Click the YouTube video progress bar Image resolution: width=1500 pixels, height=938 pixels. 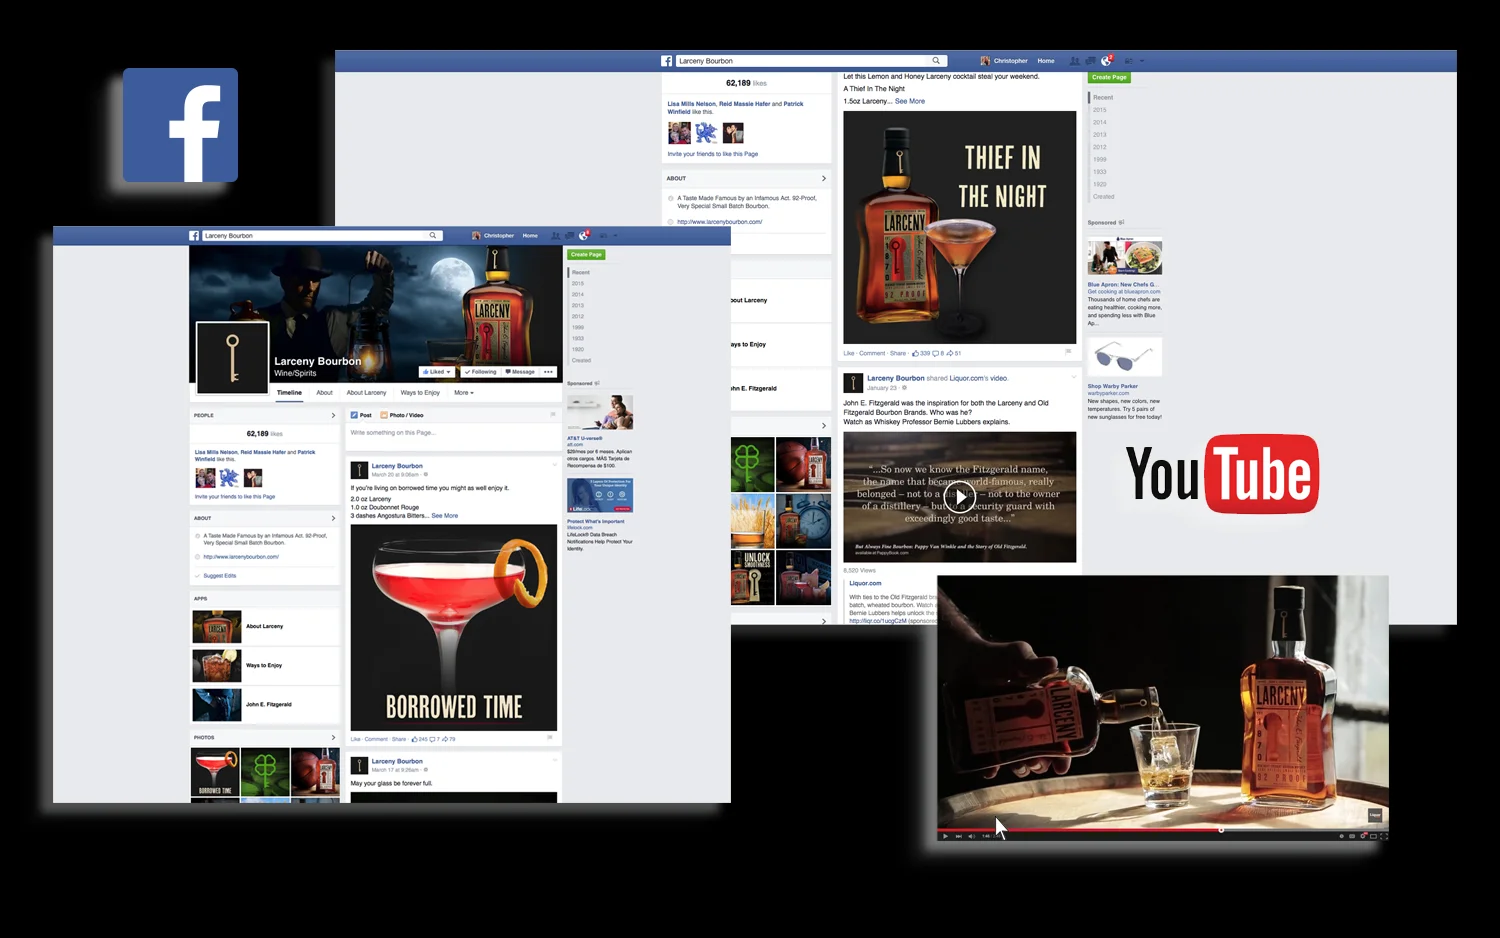pos(1162,829)
